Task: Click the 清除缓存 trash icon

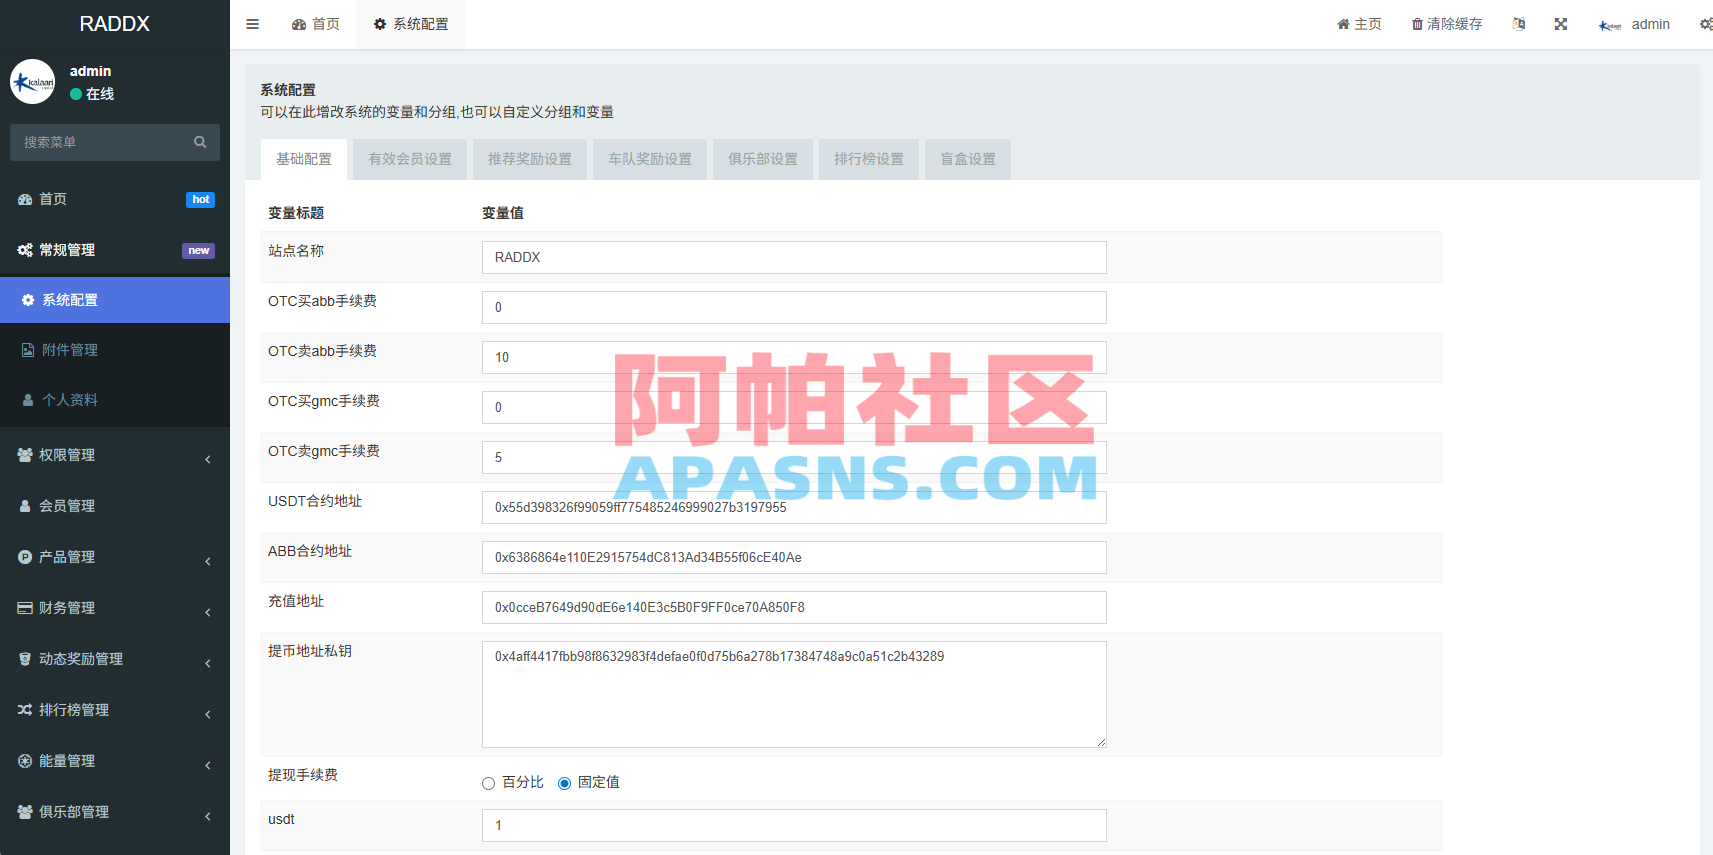Action: pos(1417,24)
